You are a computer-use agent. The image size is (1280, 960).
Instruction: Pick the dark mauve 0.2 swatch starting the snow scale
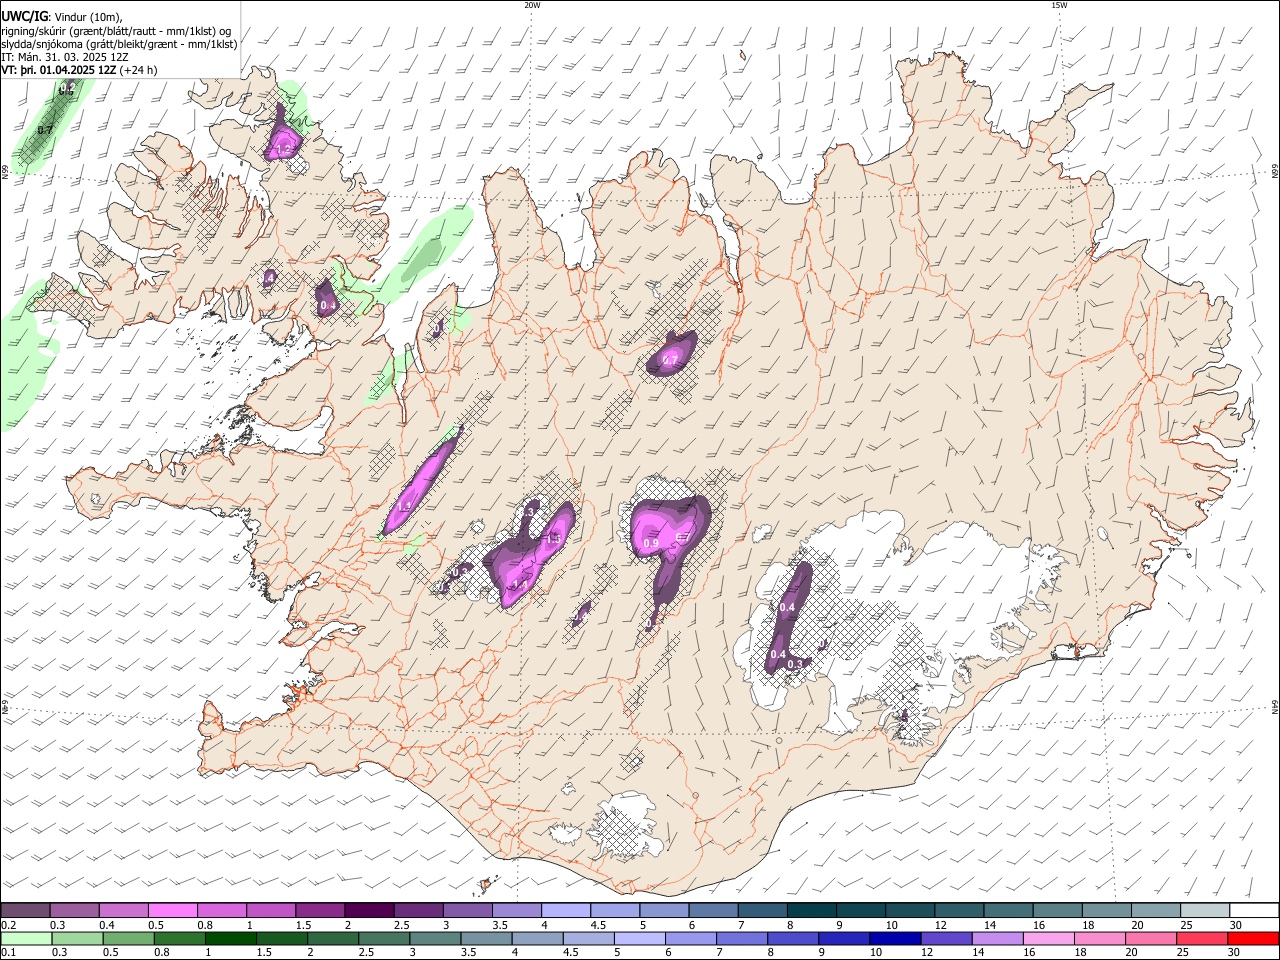25,911
